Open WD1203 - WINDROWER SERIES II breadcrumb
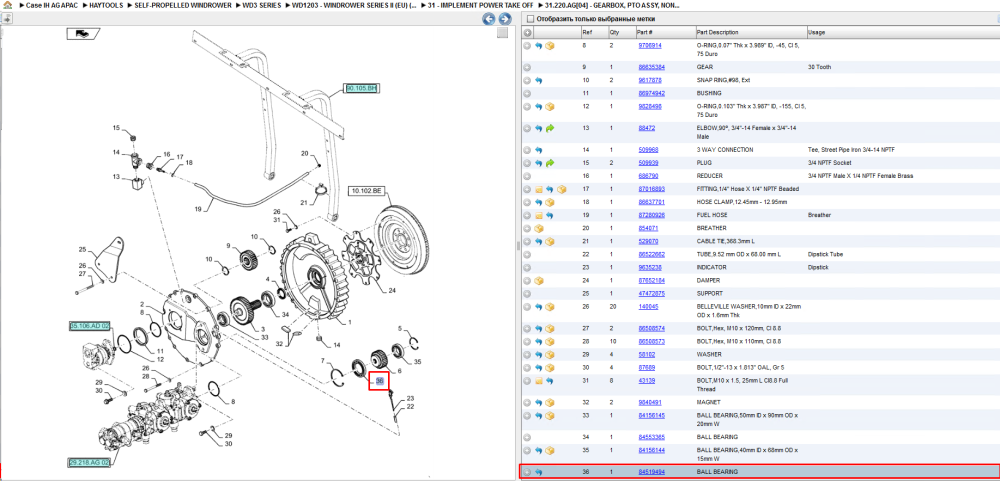The image size is (1000, 481). pyautogui.click(x=355, y=5)
